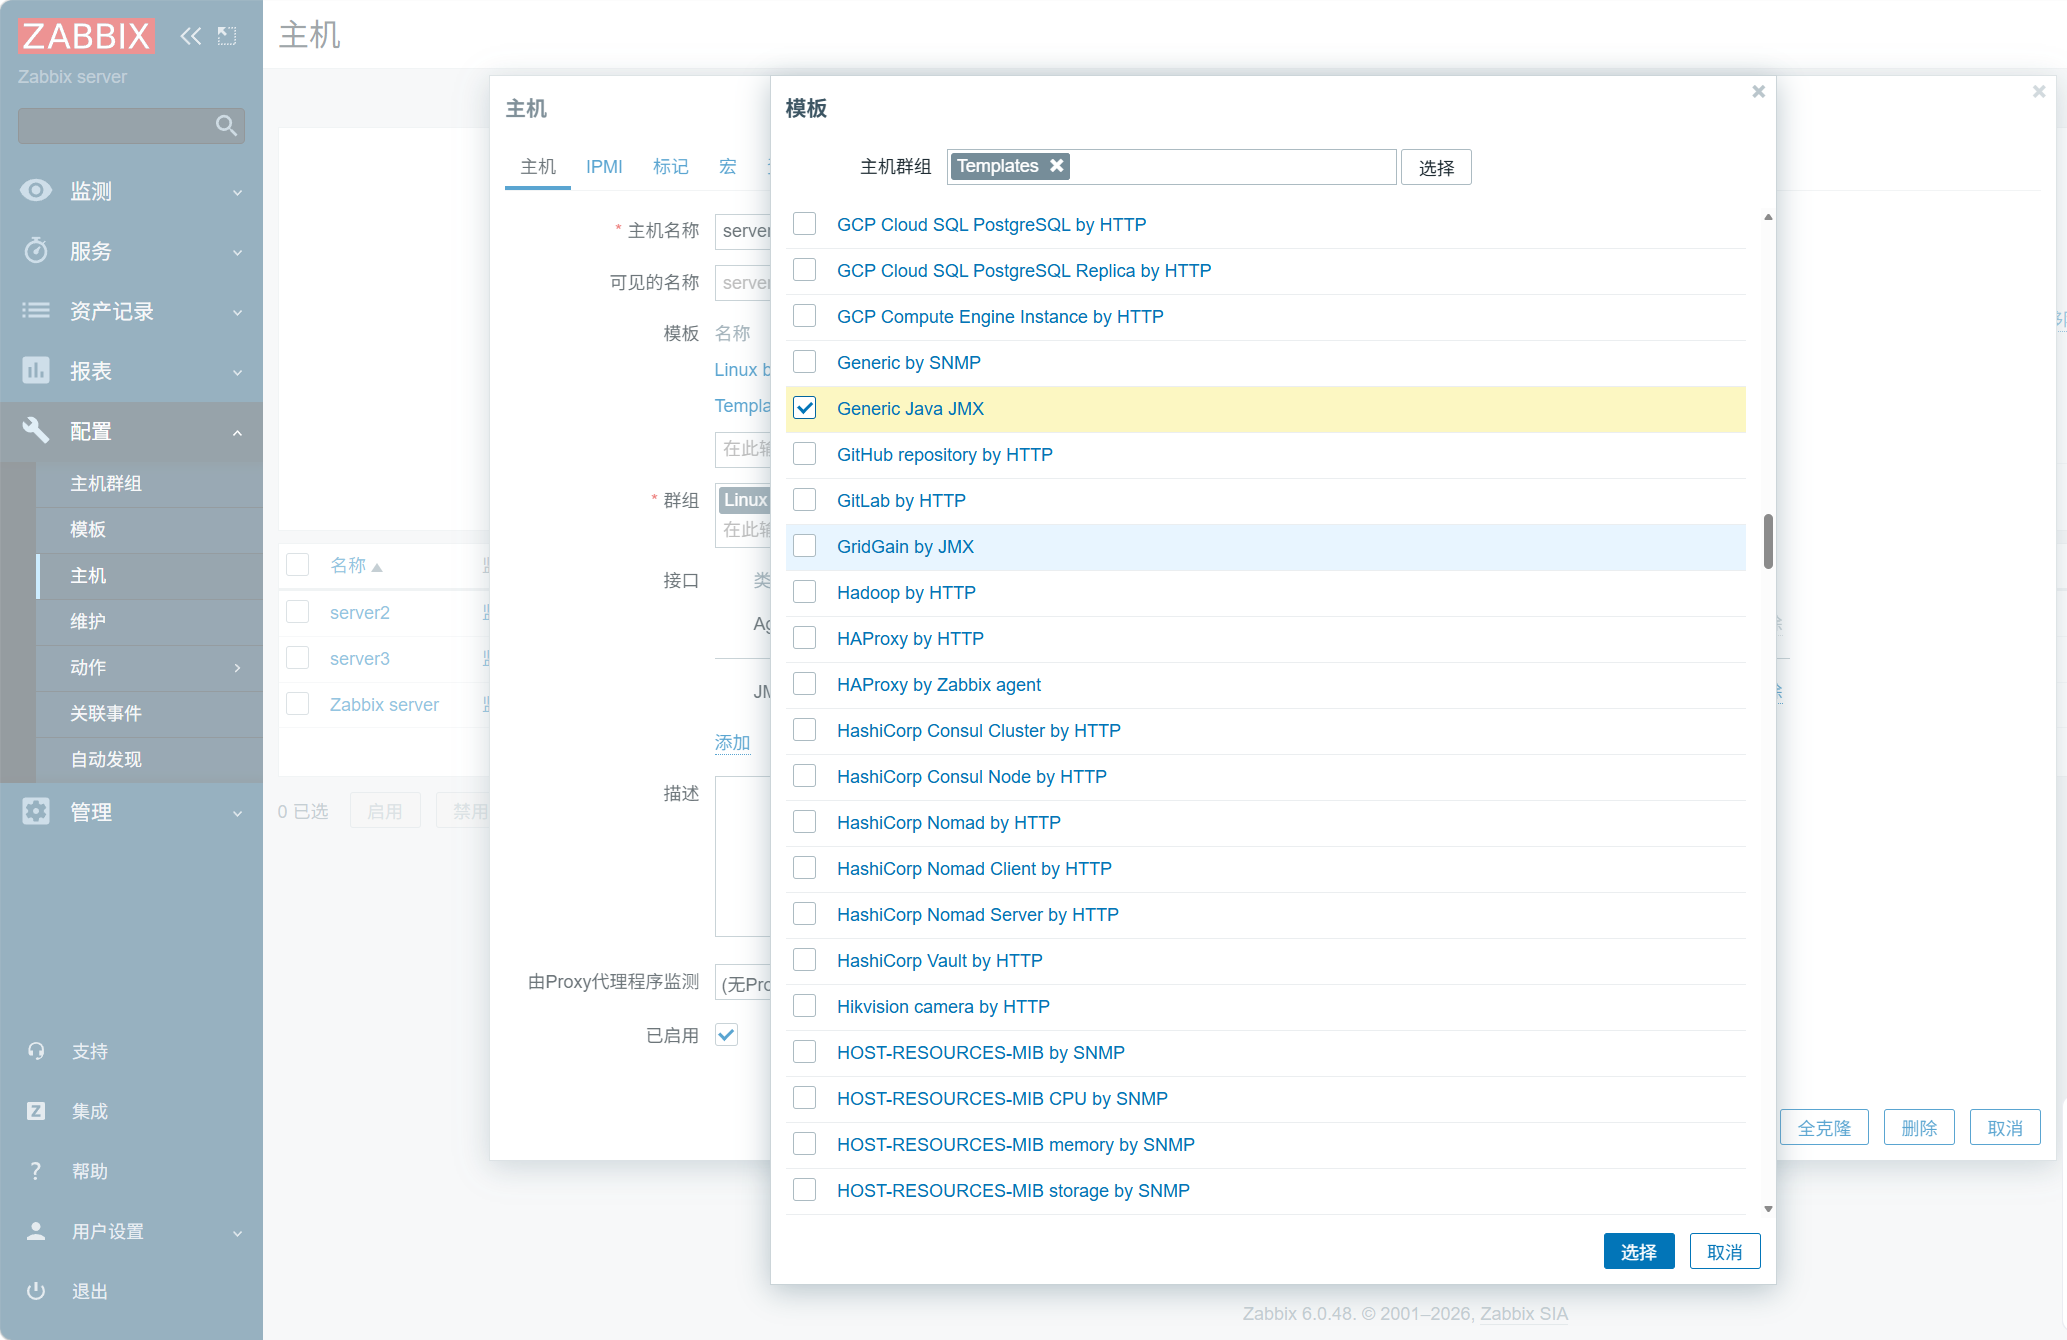Click the question mark icon for 帮助
The image size is (2067, 1340).
[x=36, y=1171]
